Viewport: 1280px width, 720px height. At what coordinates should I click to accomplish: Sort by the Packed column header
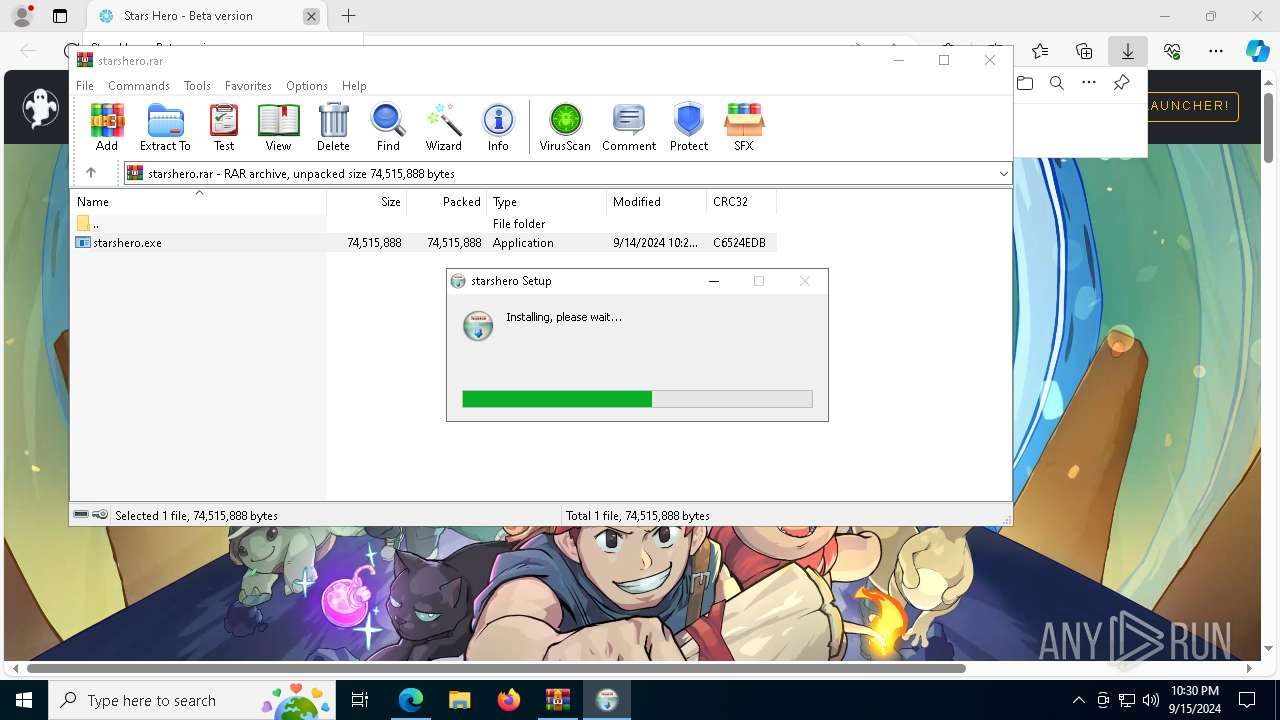click(x=446, y=202)
